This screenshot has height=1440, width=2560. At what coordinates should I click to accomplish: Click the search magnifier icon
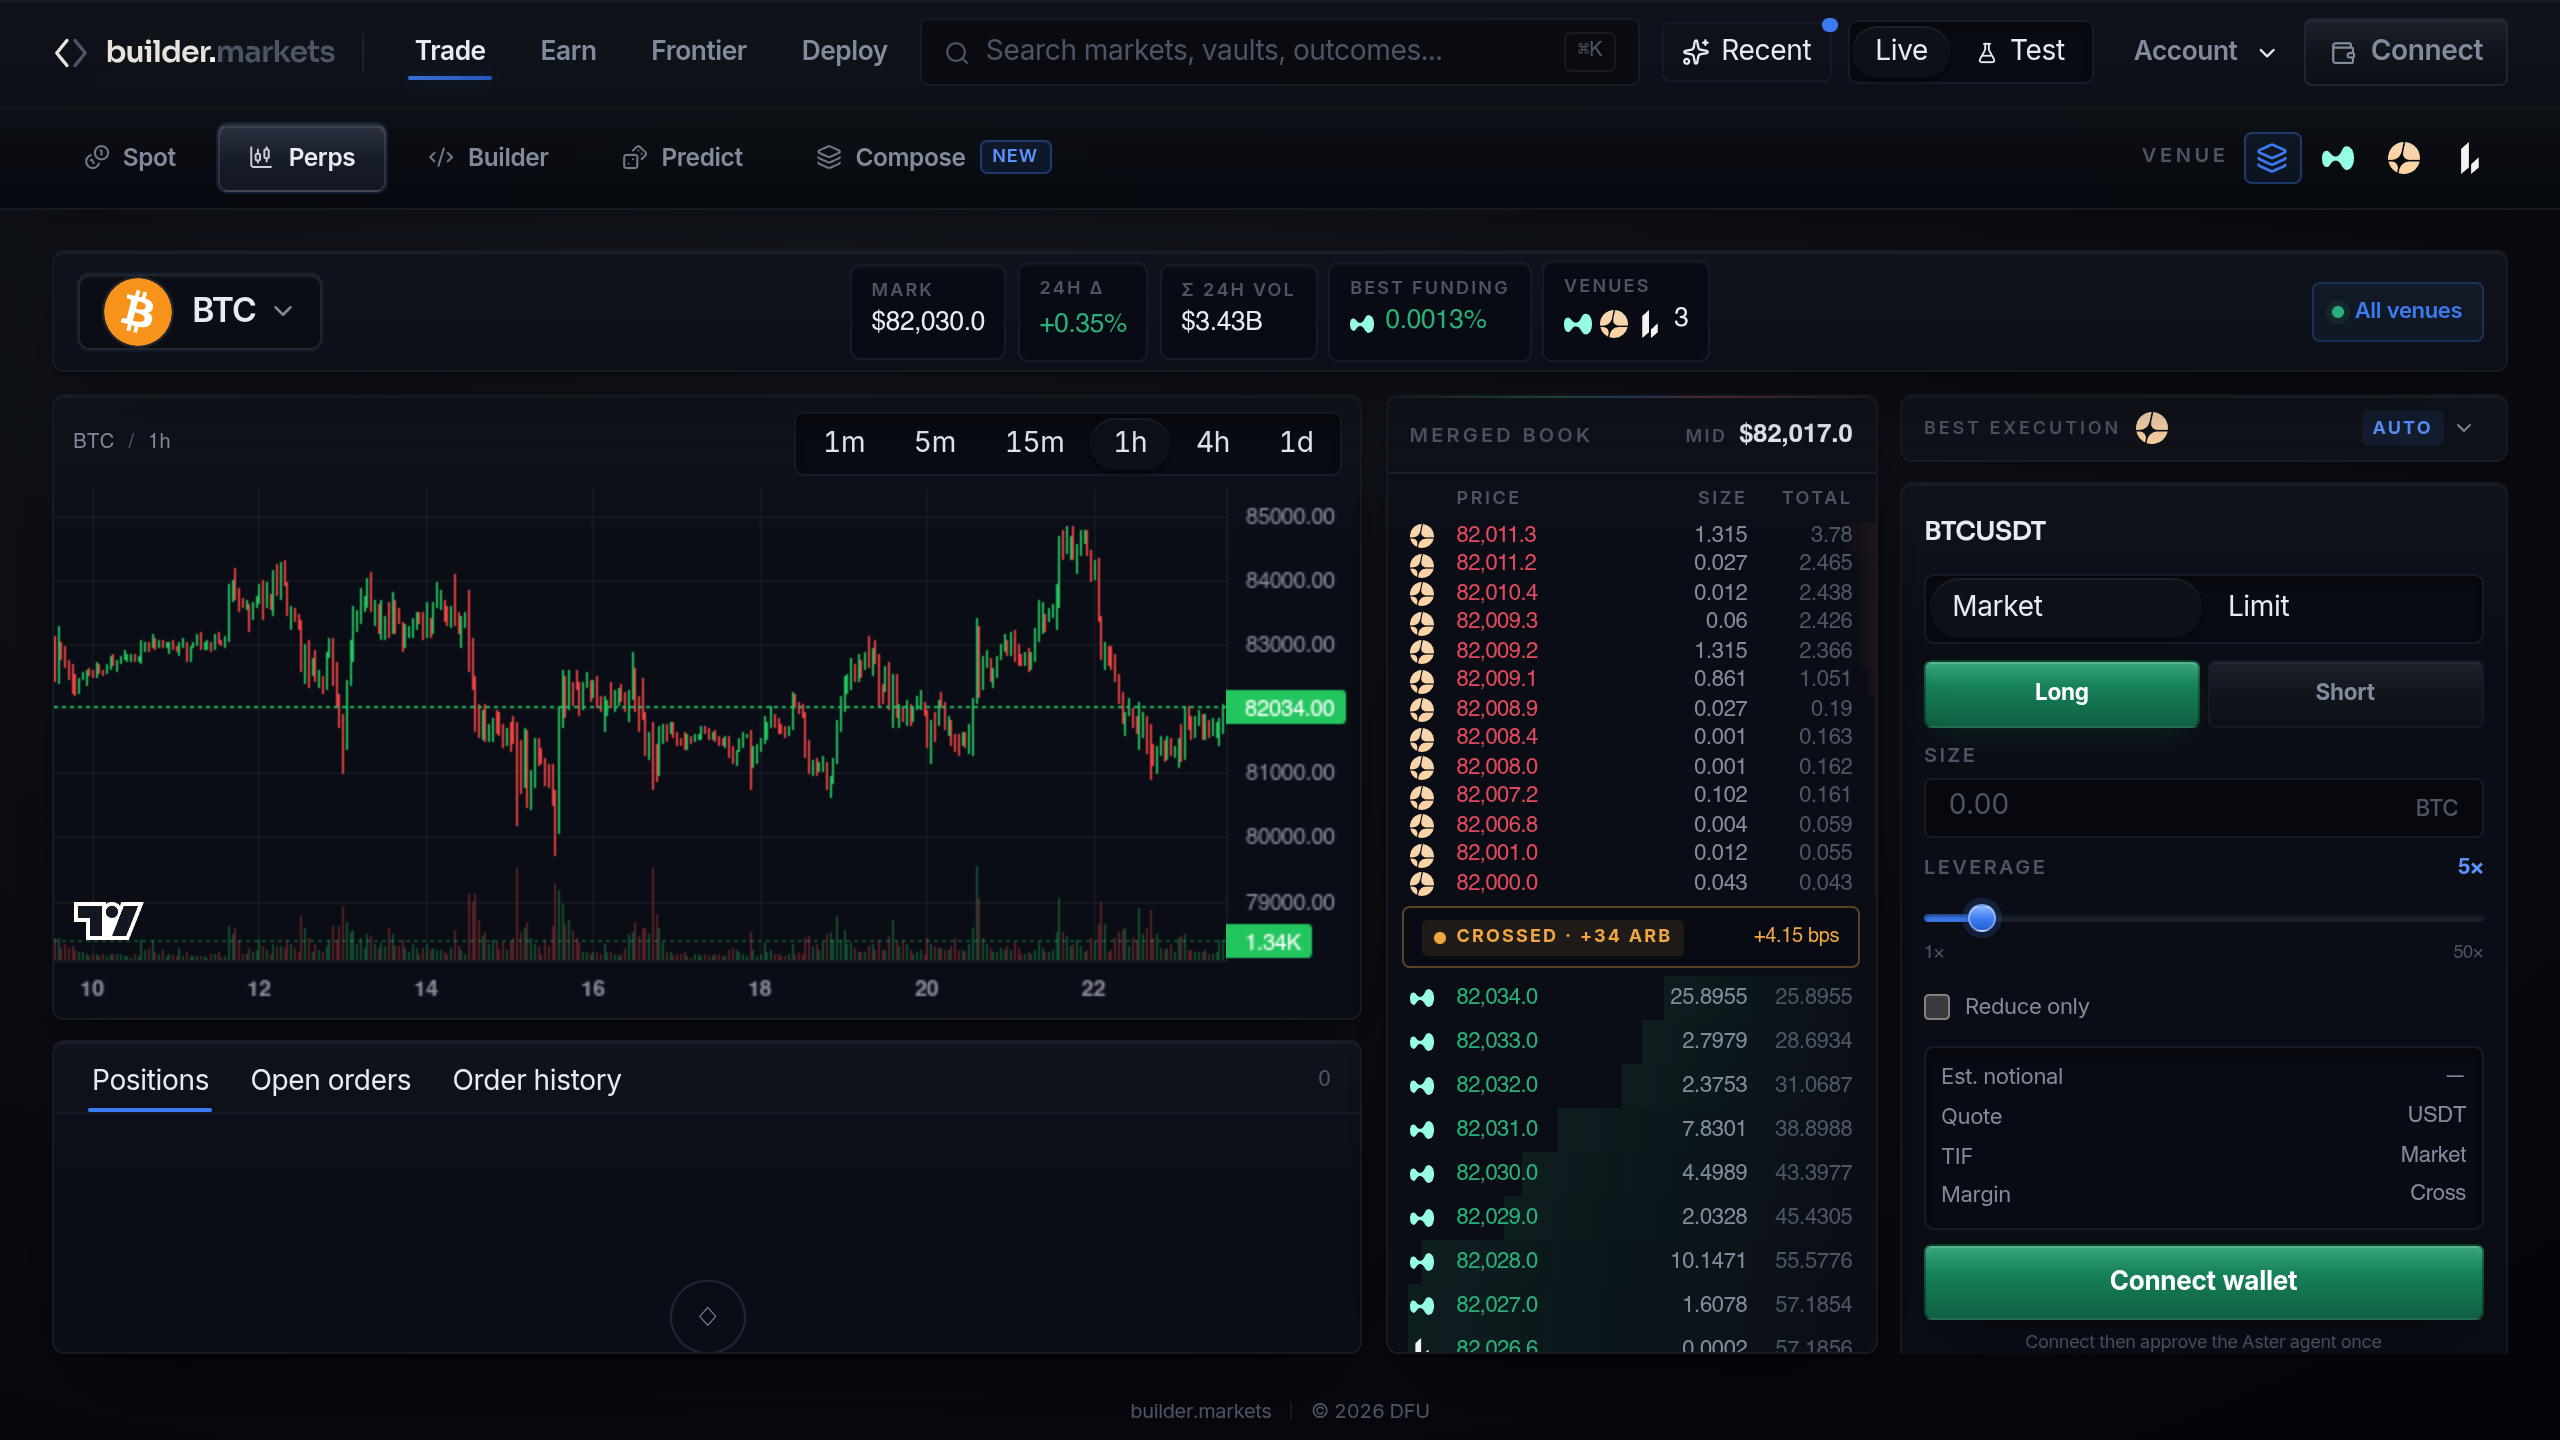[957, 52]
